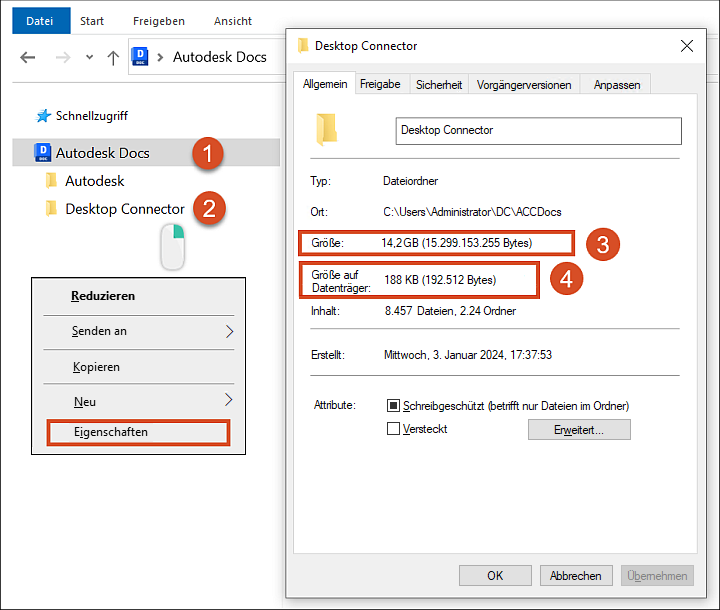The height and width of the screenshot is (610, 720).
Task: Switch to the Allgemein tab
Action: click(325, 84)
